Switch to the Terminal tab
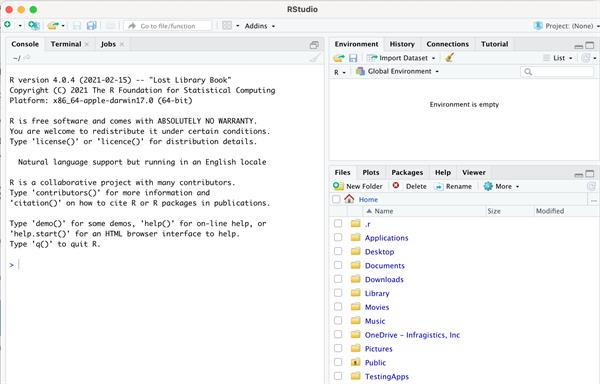This screenshot has height=384, width=600. [66, 44]
